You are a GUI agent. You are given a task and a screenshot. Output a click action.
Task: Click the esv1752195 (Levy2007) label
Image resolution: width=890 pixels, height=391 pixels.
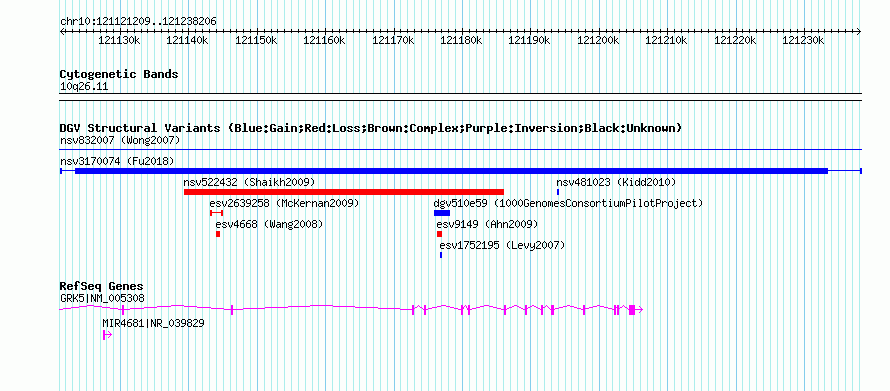click(x=502, y=245)
